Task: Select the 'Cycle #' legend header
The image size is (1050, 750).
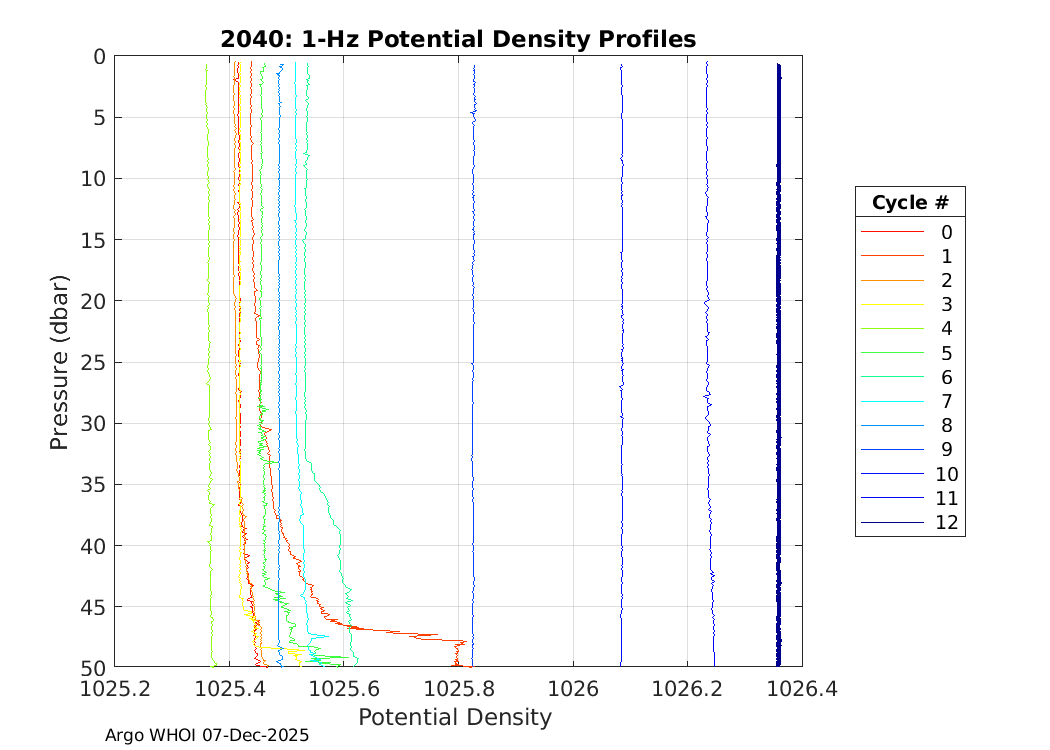Action: 909,203
